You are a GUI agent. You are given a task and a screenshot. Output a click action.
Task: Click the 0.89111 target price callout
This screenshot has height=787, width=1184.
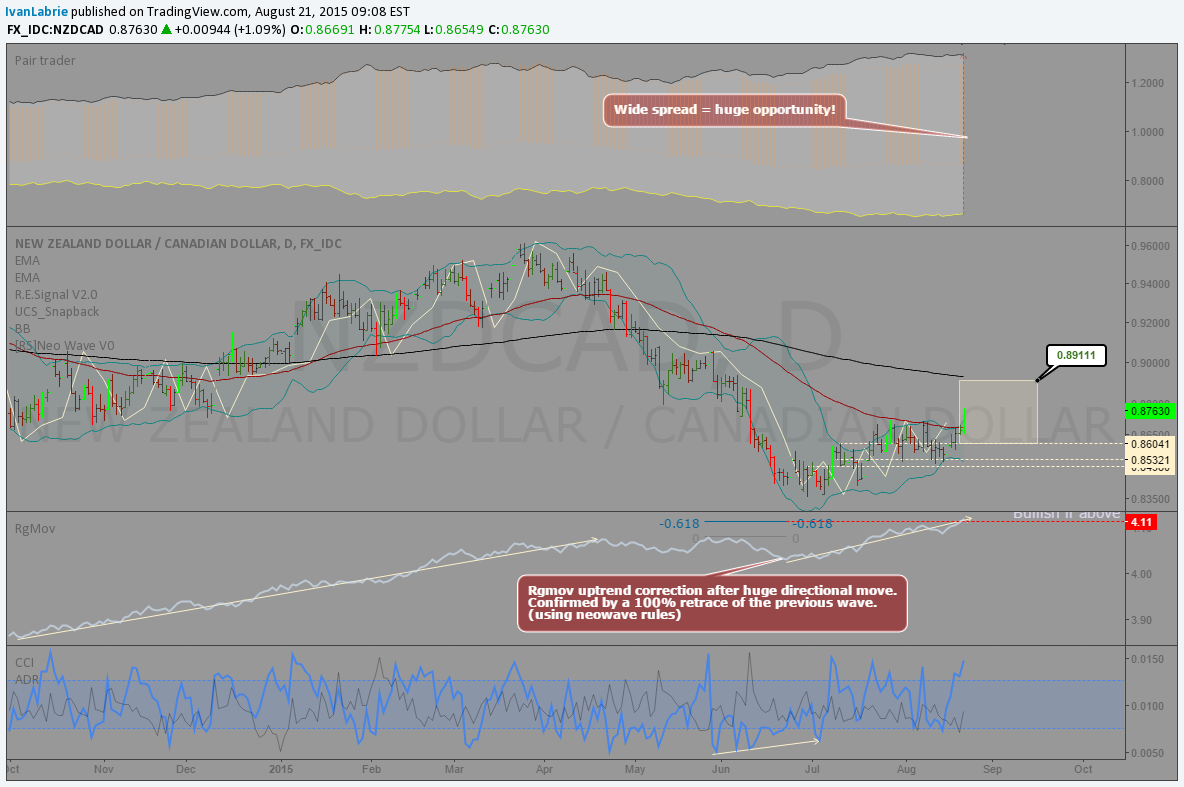click(x=1076, y=355)
